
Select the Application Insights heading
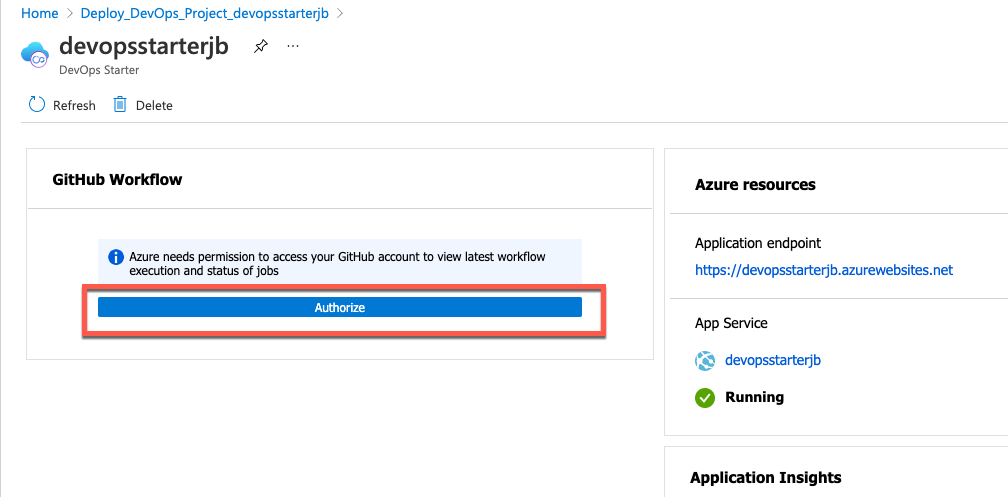(766, 478)
